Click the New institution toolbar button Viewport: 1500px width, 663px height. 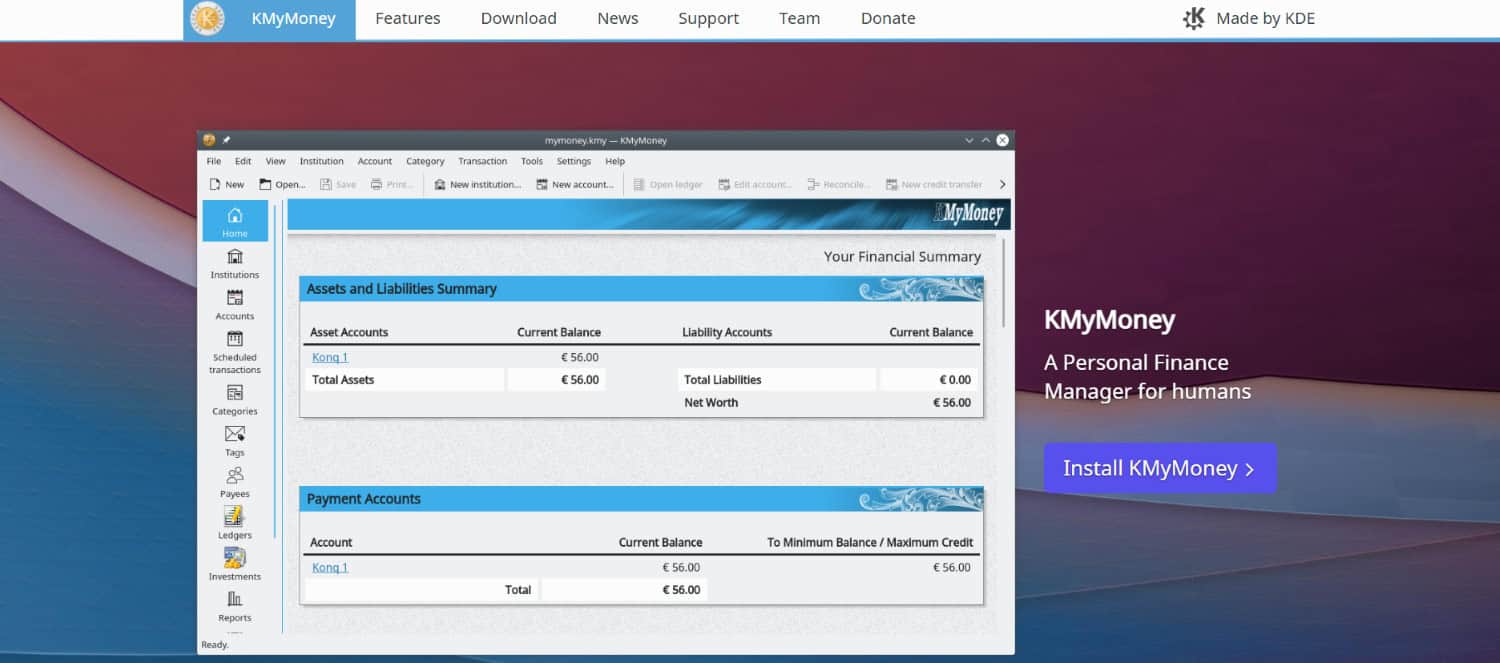click(477, 184)
